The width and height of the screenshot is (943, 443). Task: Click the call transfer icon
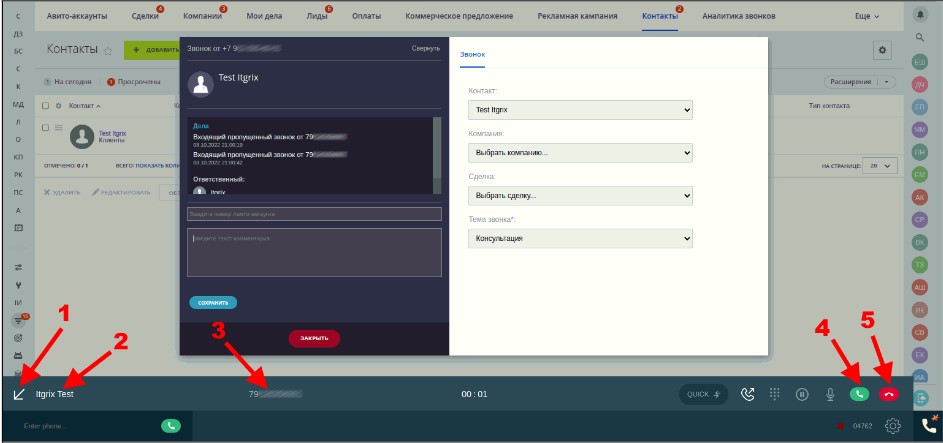pyautogui.click(x=747, y=394)
